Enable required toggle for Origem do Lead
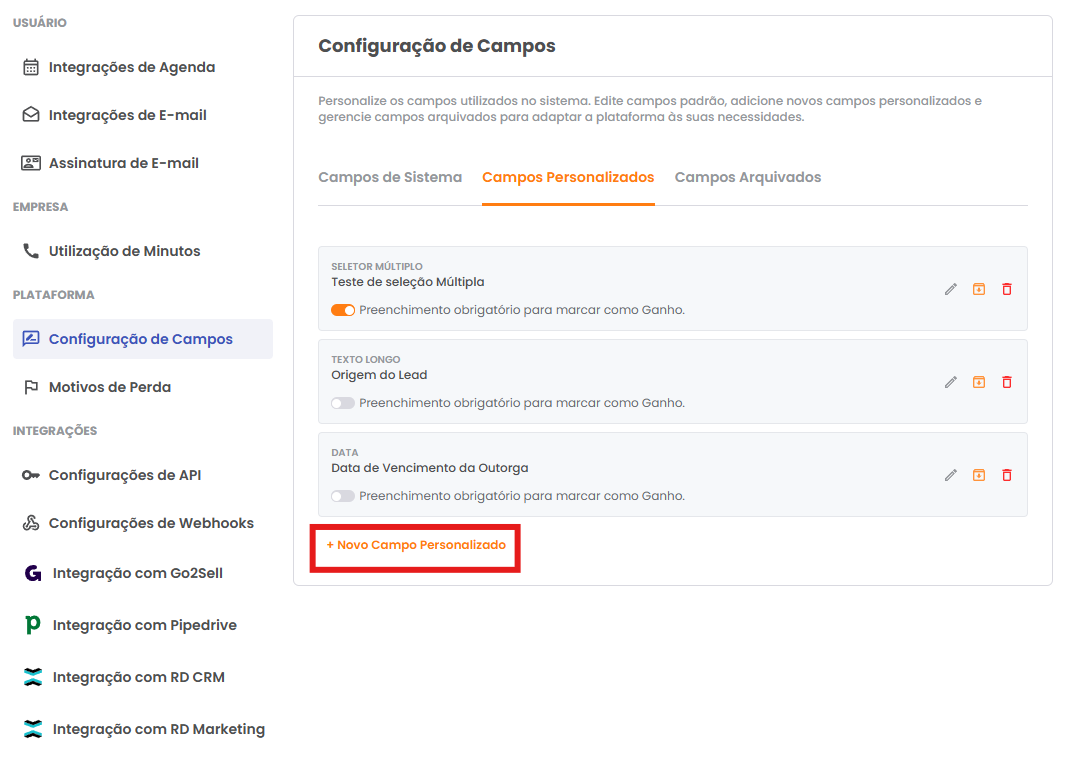This screenshot has width=1071, height=769. coord(343,403)
